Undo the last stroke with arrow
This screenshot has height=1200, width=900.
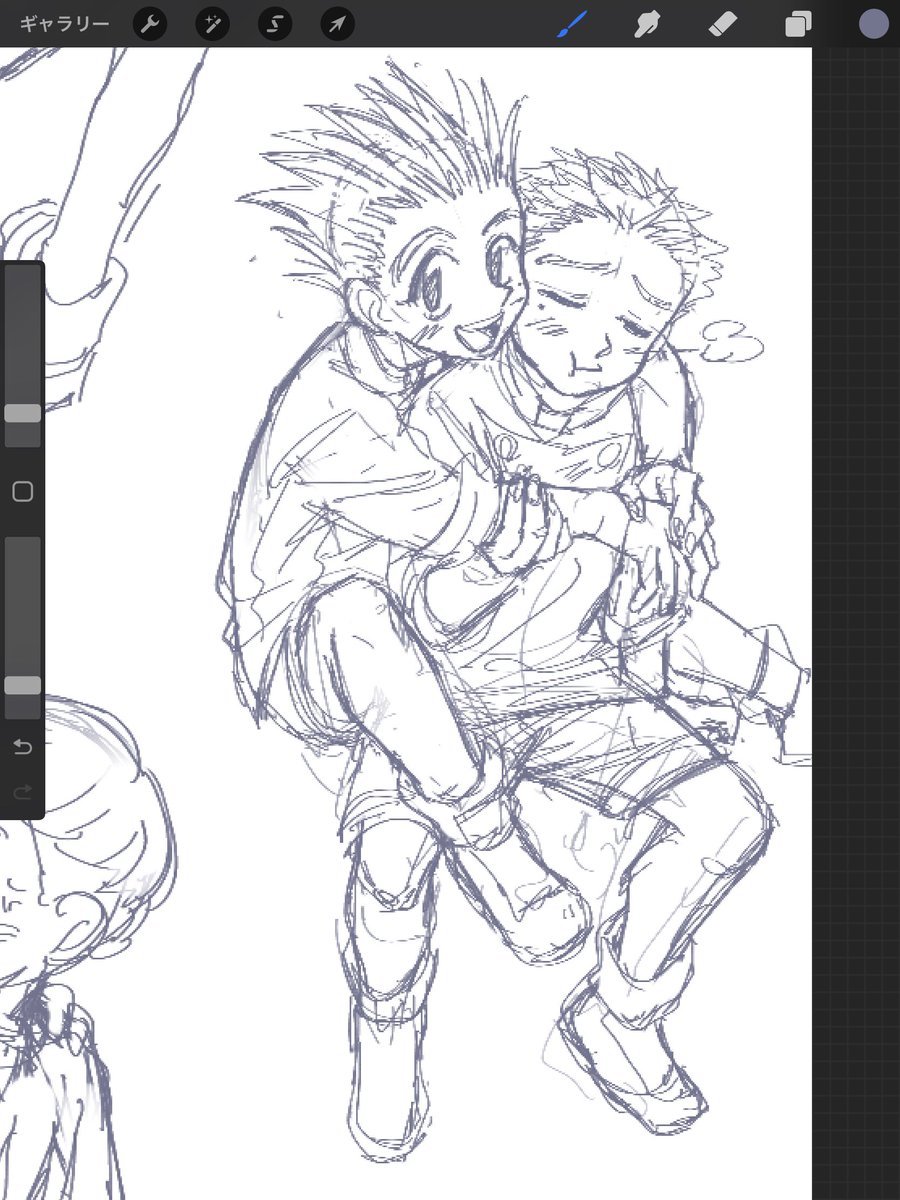22,747
